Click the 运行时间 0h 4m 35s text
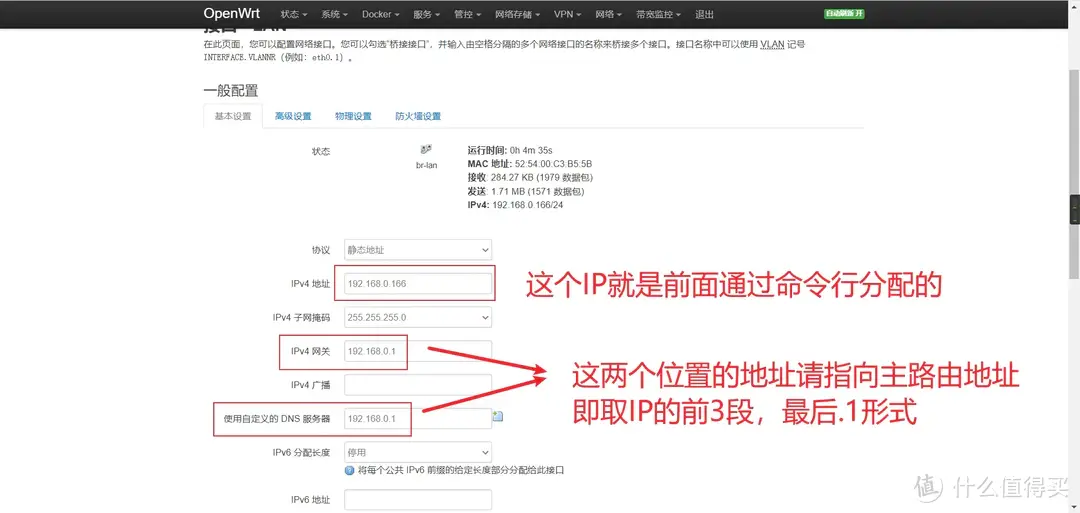Viewport: 1080px width, 513px height. click(x=510, y=150)
